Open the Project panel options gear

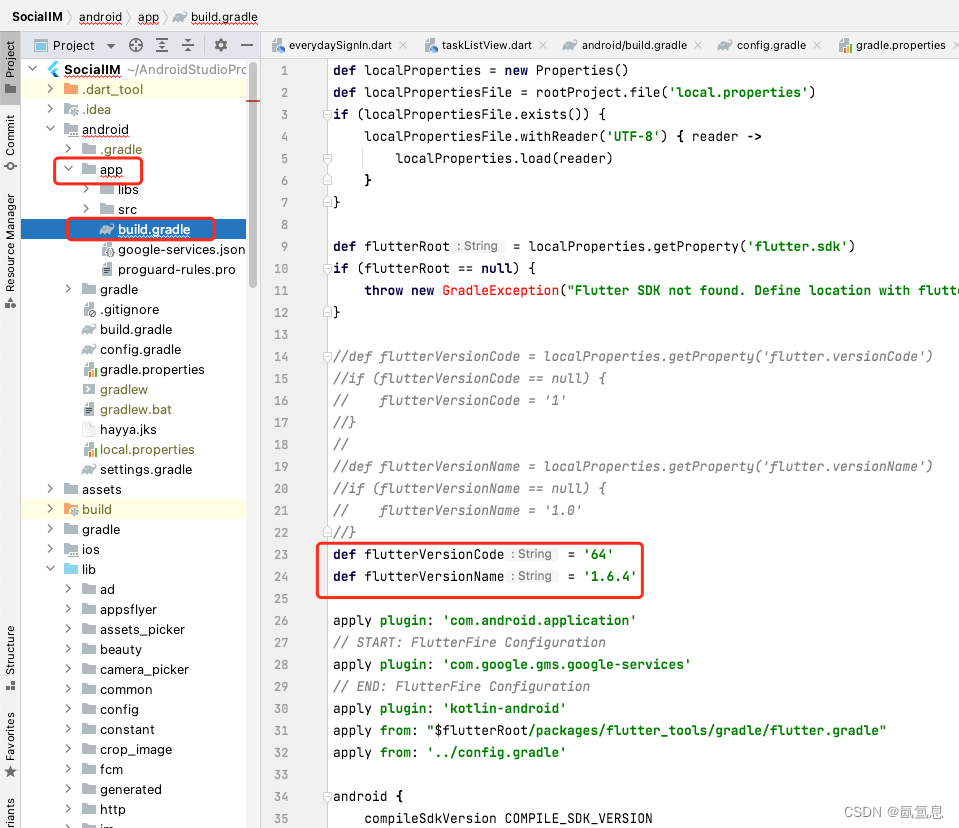coord(221,45)
